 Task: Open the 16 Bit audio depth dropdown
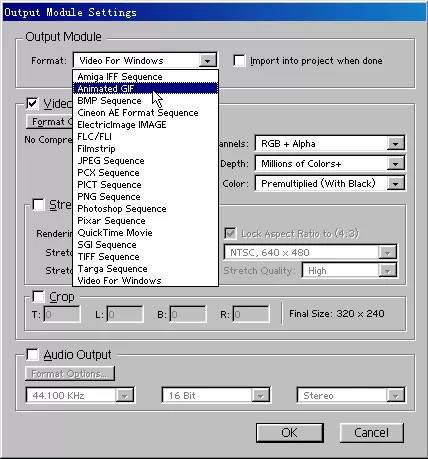tap(216, 395)
